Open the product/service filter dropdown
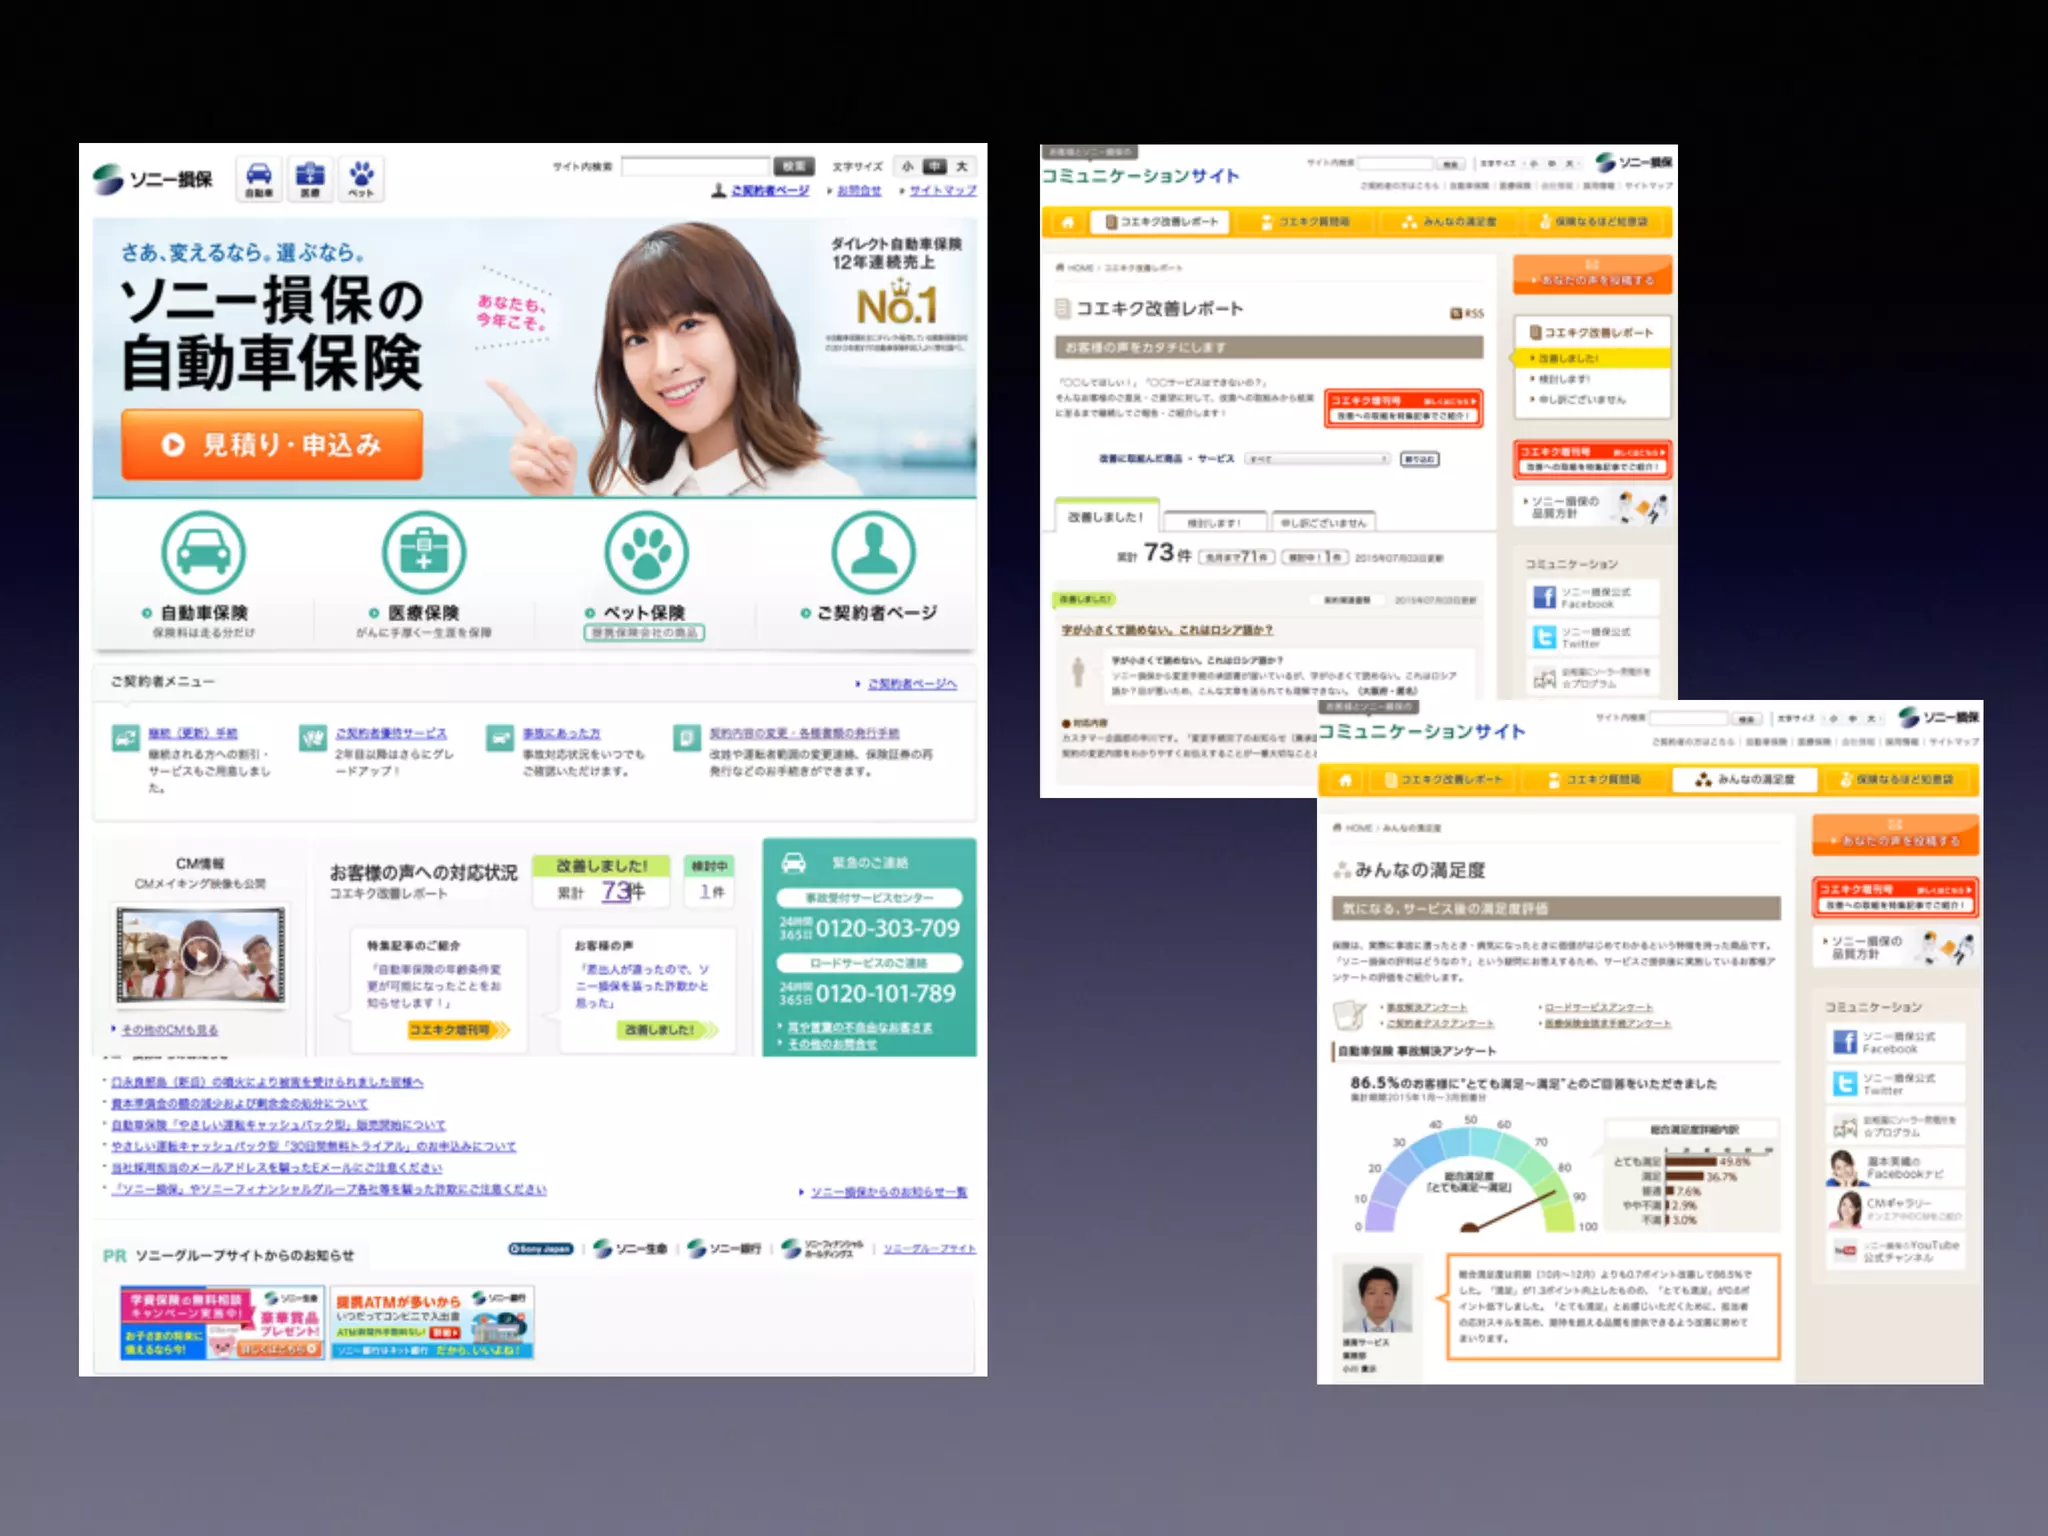This screenshot has height=1536, width=2048. 1318,459
